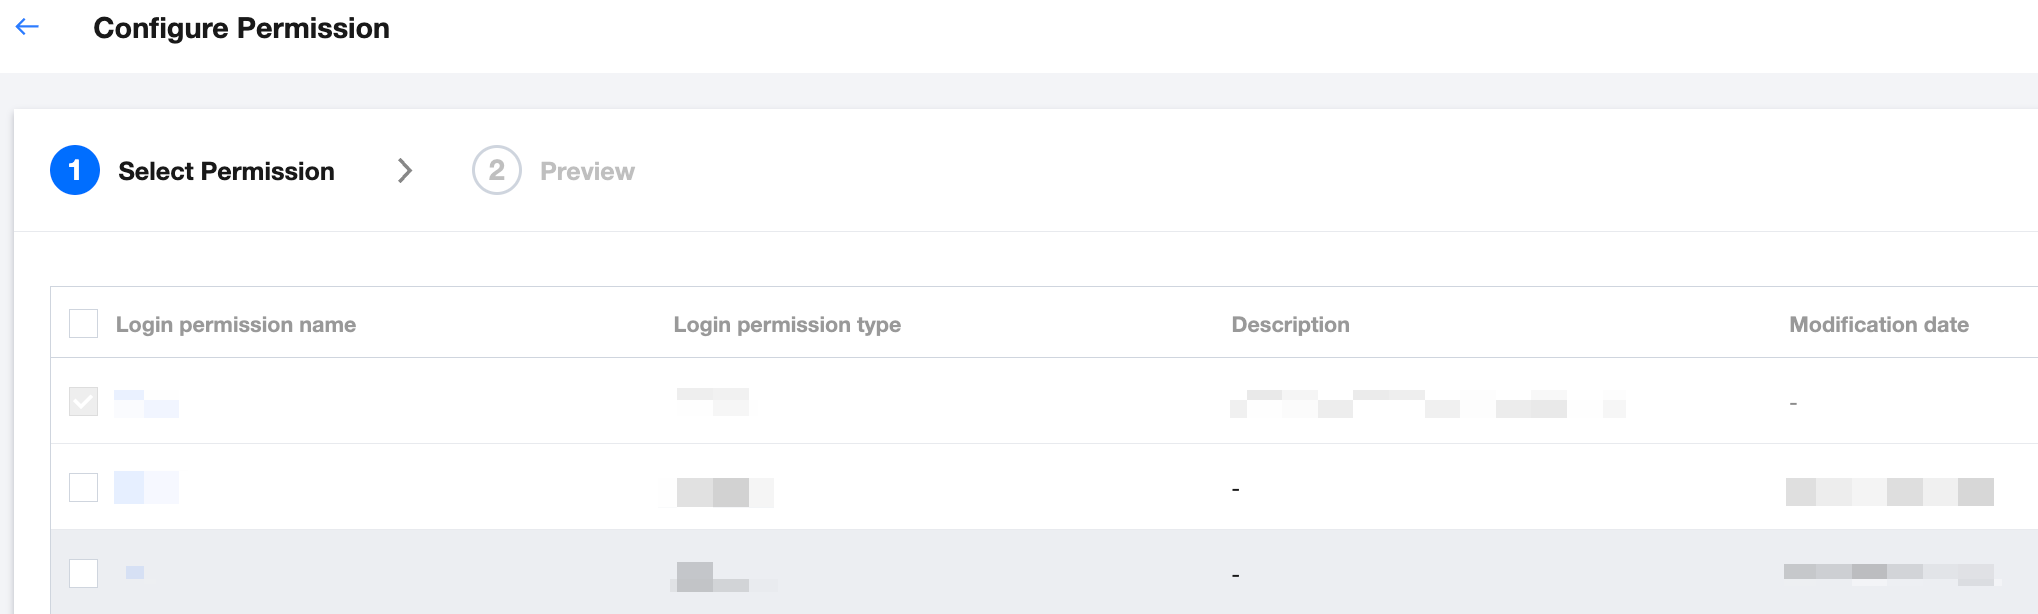Open the second row's permission name link
Image resolution: width=2038 pixels, height=614 pixels.
[x=146, y=487]
